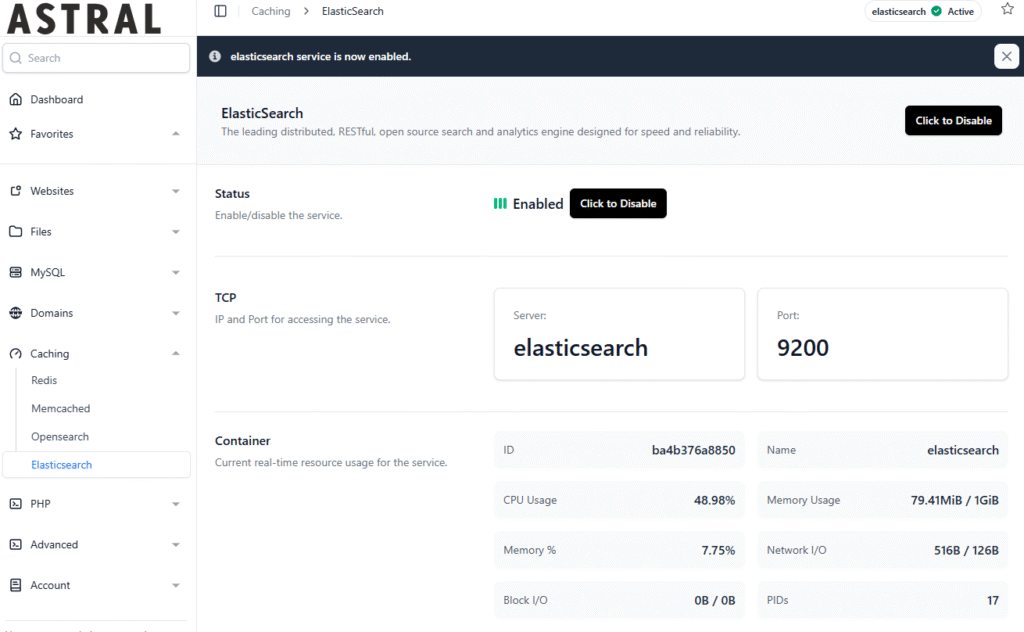Image resolution: width=1024 pixels, height=632 pixels.
Task: Click the Network I/O 516B / 126B value
Action: tap(967, 550)
